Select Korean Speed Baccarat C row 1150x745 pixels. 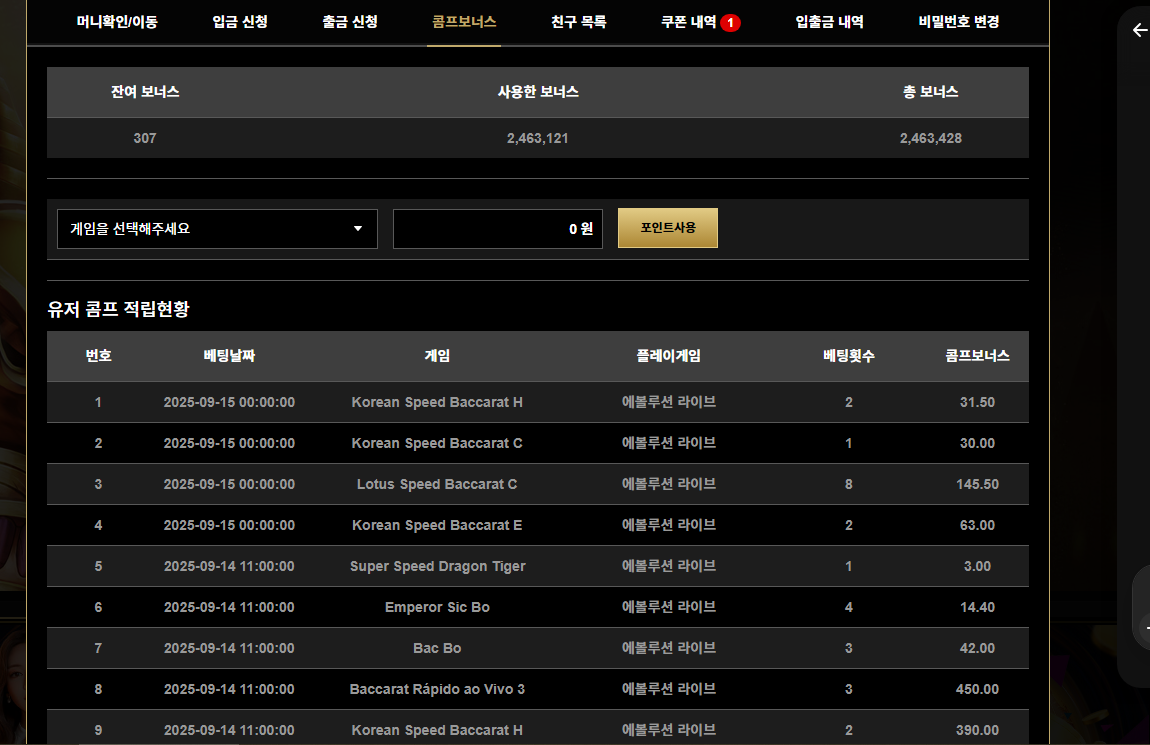pos(538,443)
